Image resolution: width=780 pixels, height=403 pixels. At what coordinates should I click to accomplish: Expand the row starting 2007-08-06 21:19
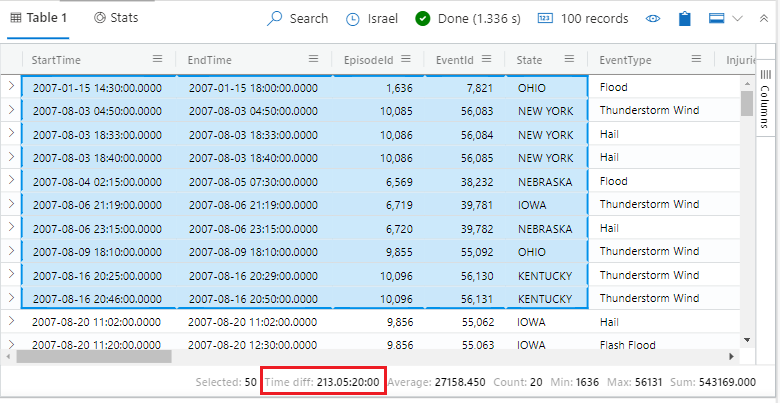(x=11, y=203)
